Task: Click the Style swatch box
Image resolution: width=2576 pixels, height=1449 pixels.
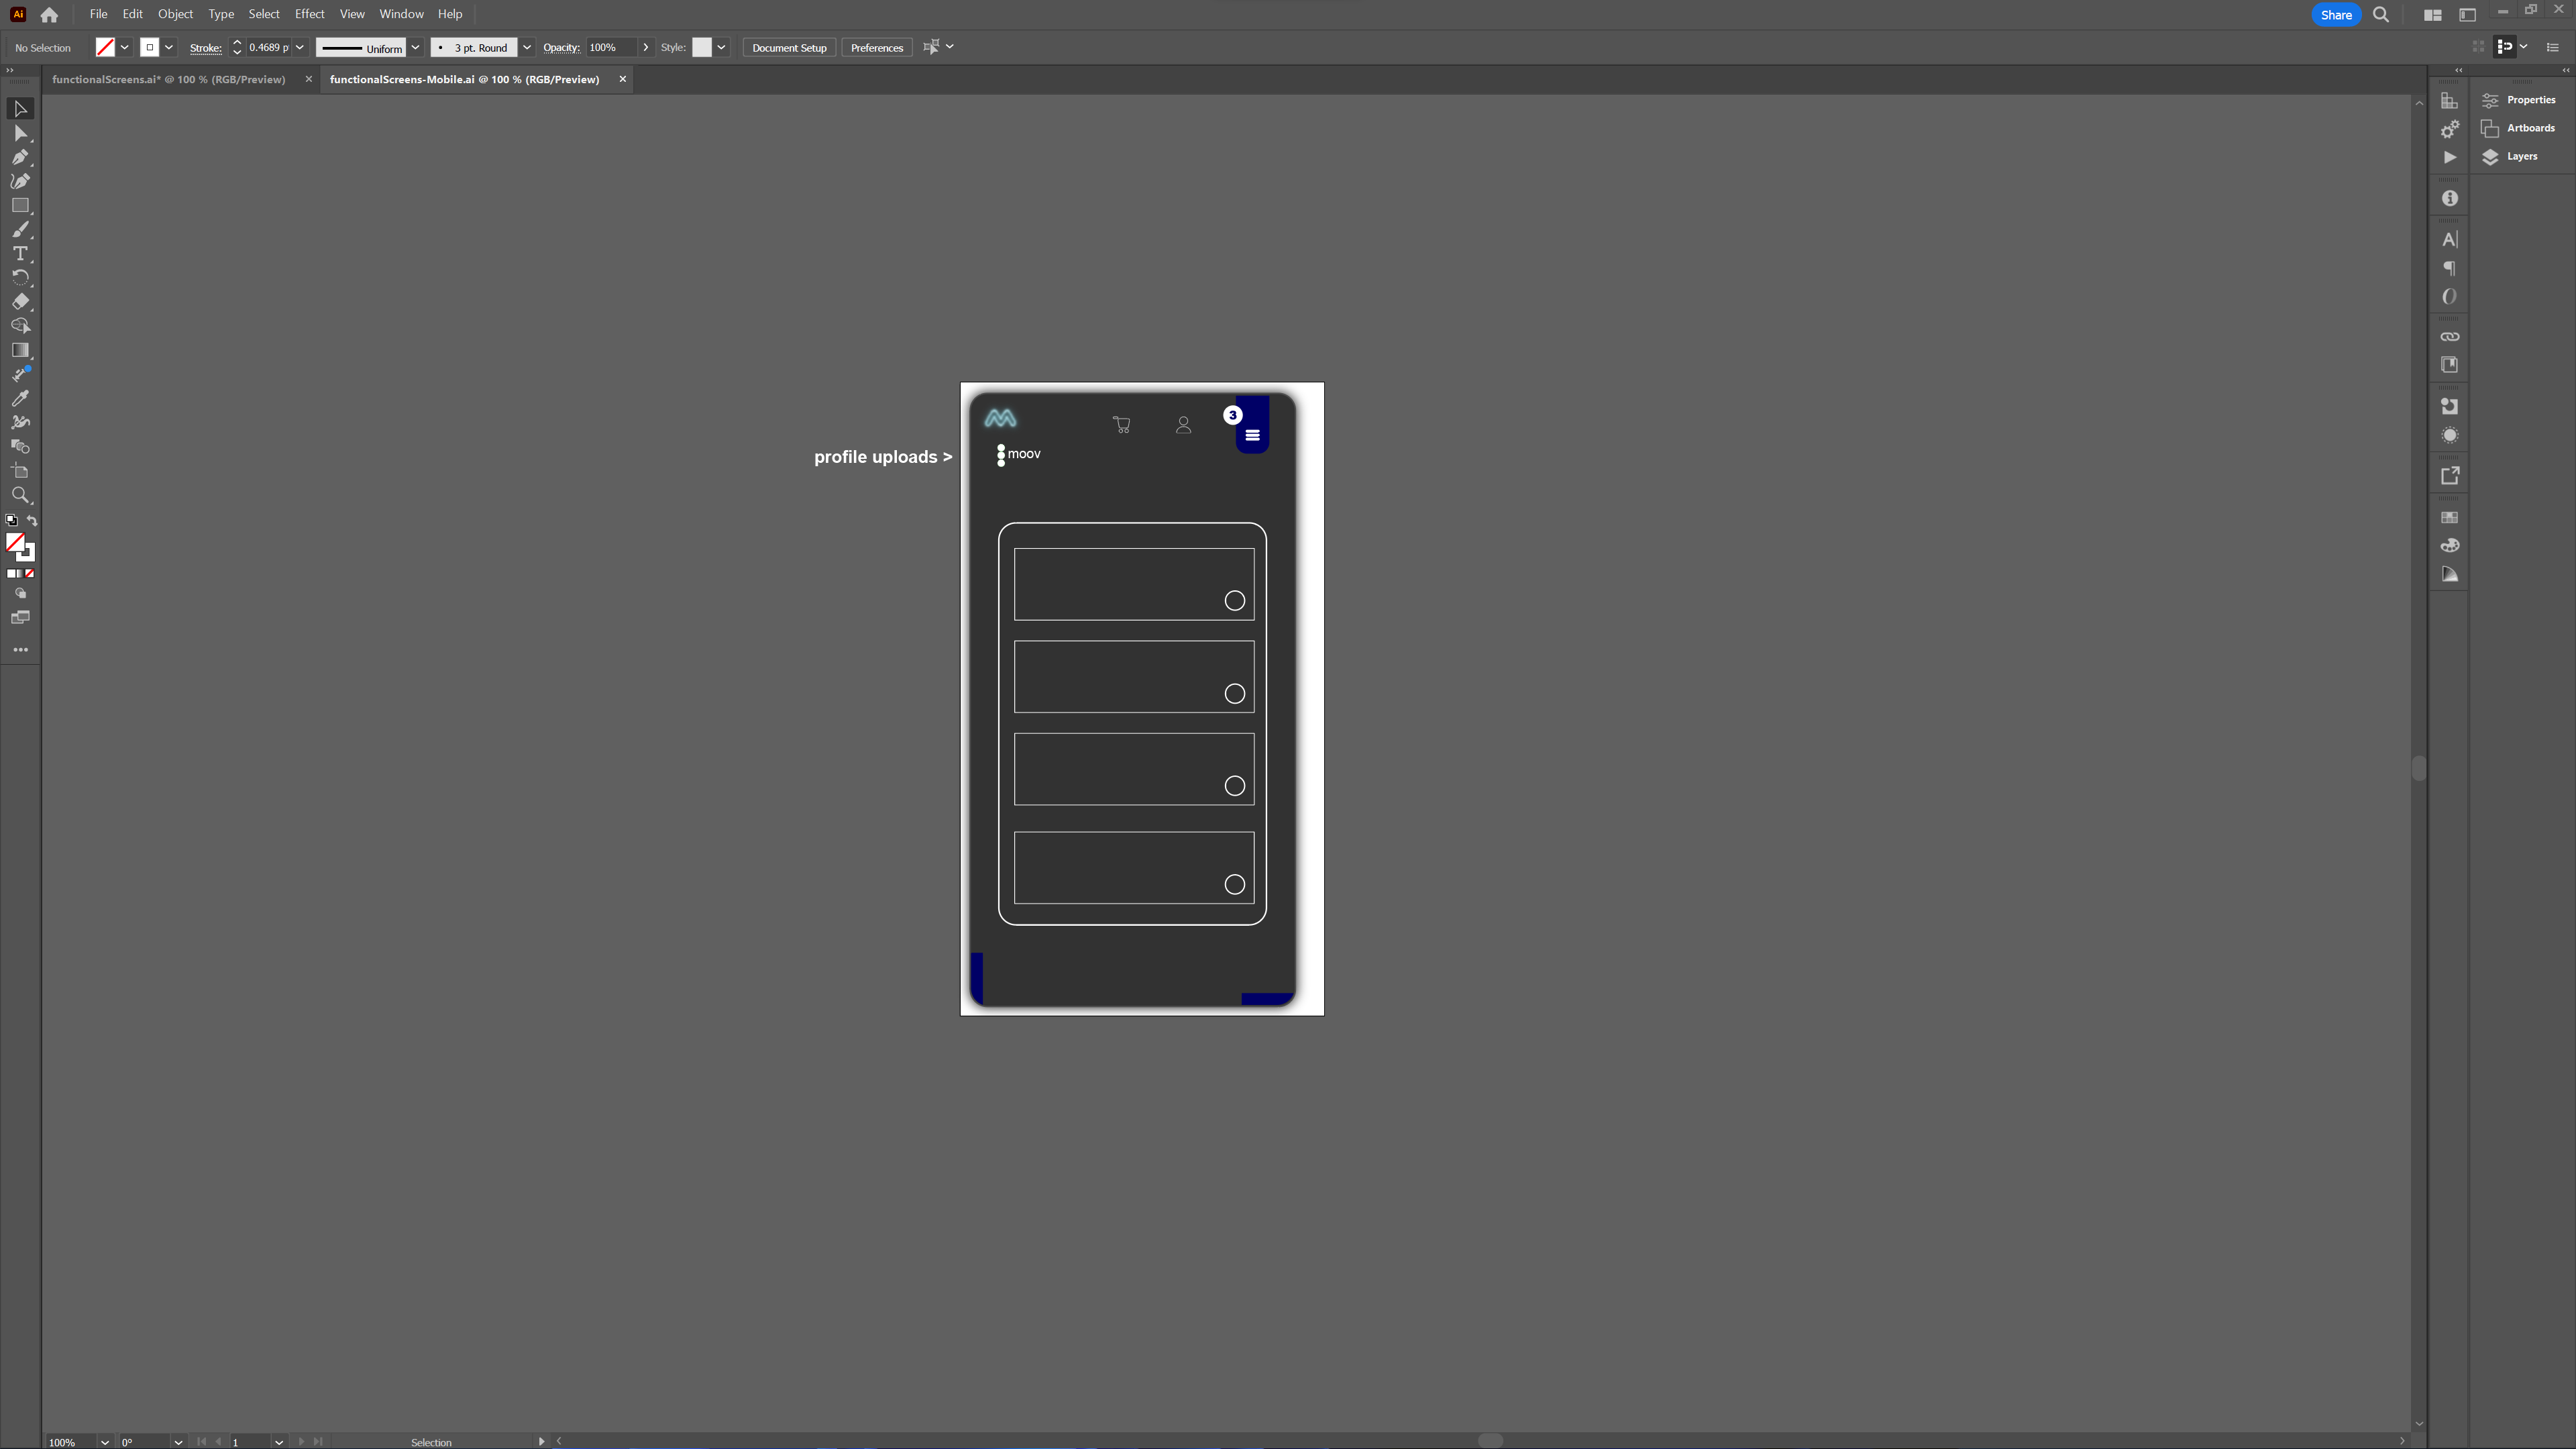Action: (702, 47)
